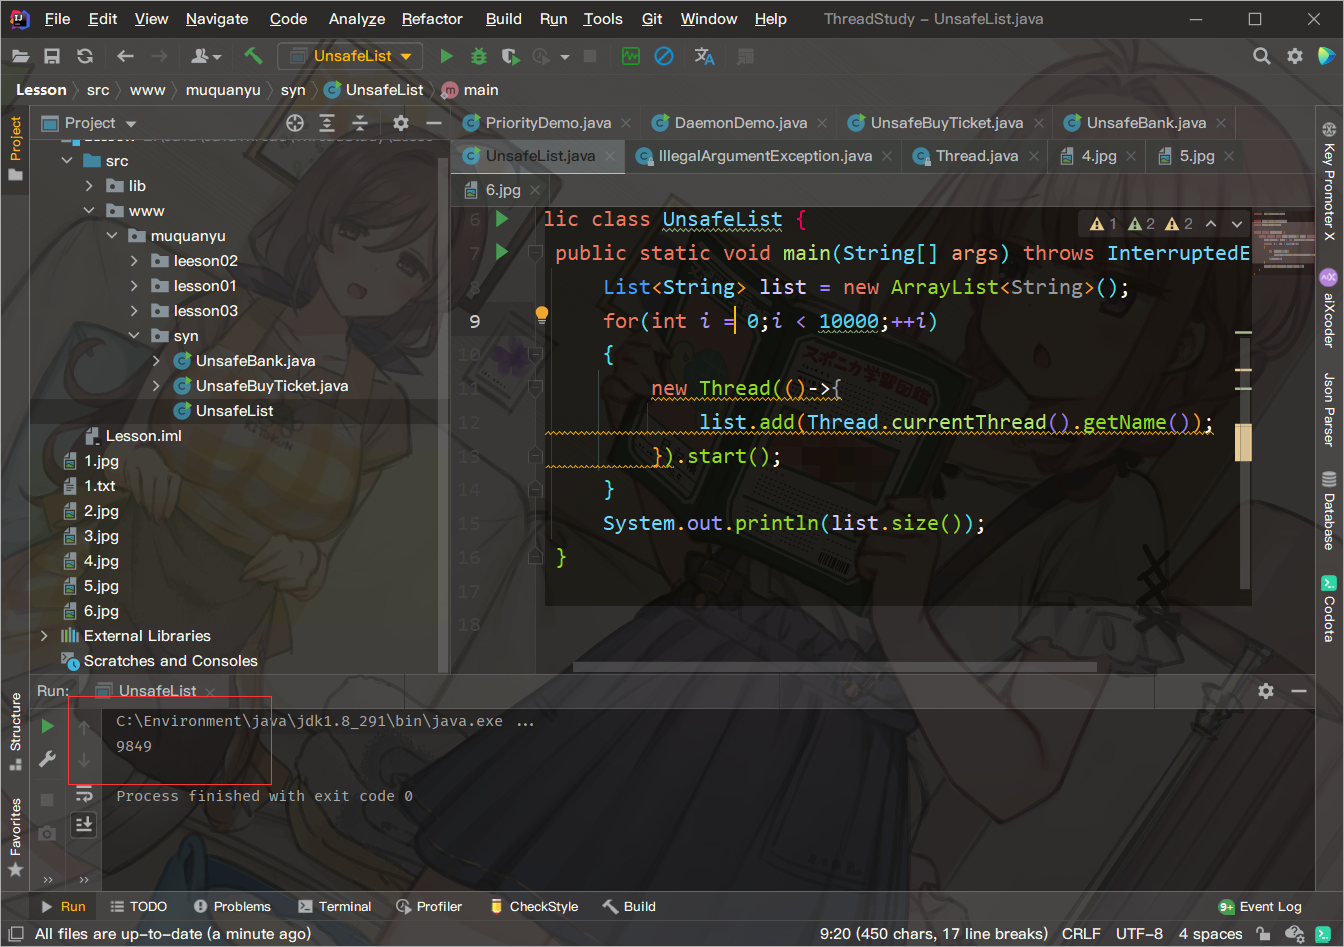Run UnsafeList with the toolbar play icon

tap(447, 57)
